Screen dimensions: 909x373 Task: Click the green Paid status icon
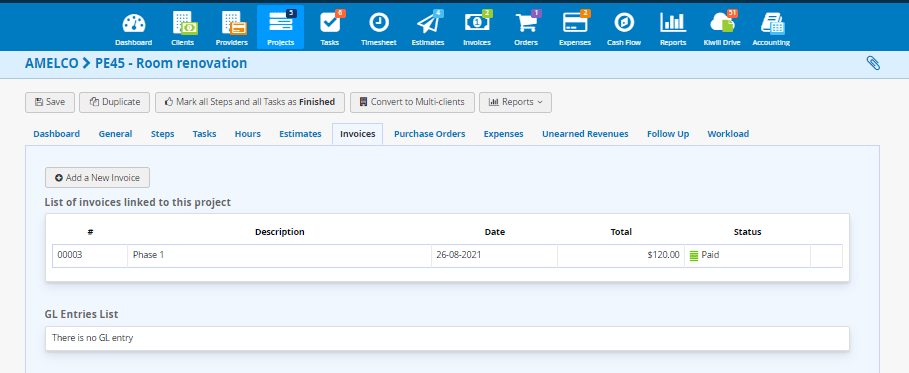(x=694, y=255)
